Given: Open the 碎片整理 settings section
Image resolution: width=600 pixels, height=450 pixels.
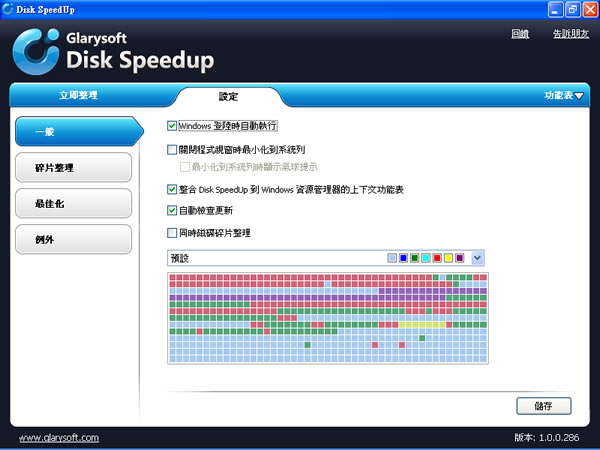Looking at the screenshot, I should pyautogui.click(x=73, y=167).
